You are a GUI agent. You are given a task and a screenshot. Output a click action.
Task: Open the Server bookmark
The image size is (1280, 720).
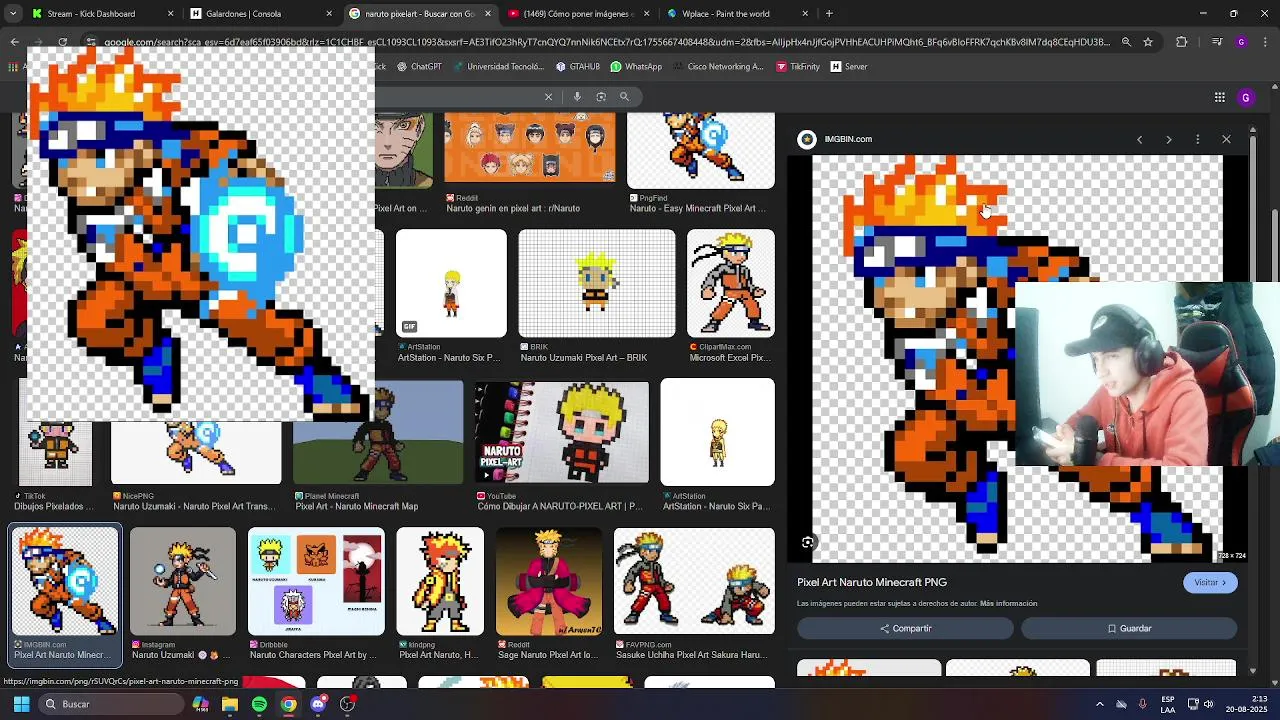coord(848,67)
